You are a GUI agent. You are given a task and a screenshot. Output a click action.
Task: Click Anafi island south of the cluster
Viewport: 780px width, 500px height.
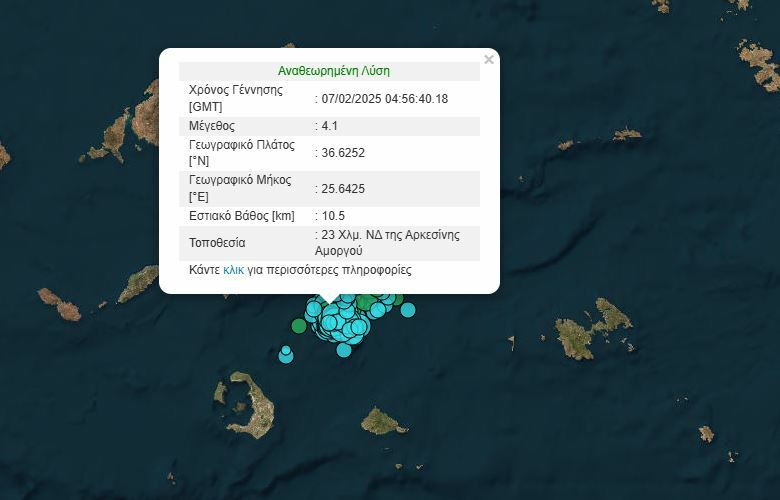(383, 422)
